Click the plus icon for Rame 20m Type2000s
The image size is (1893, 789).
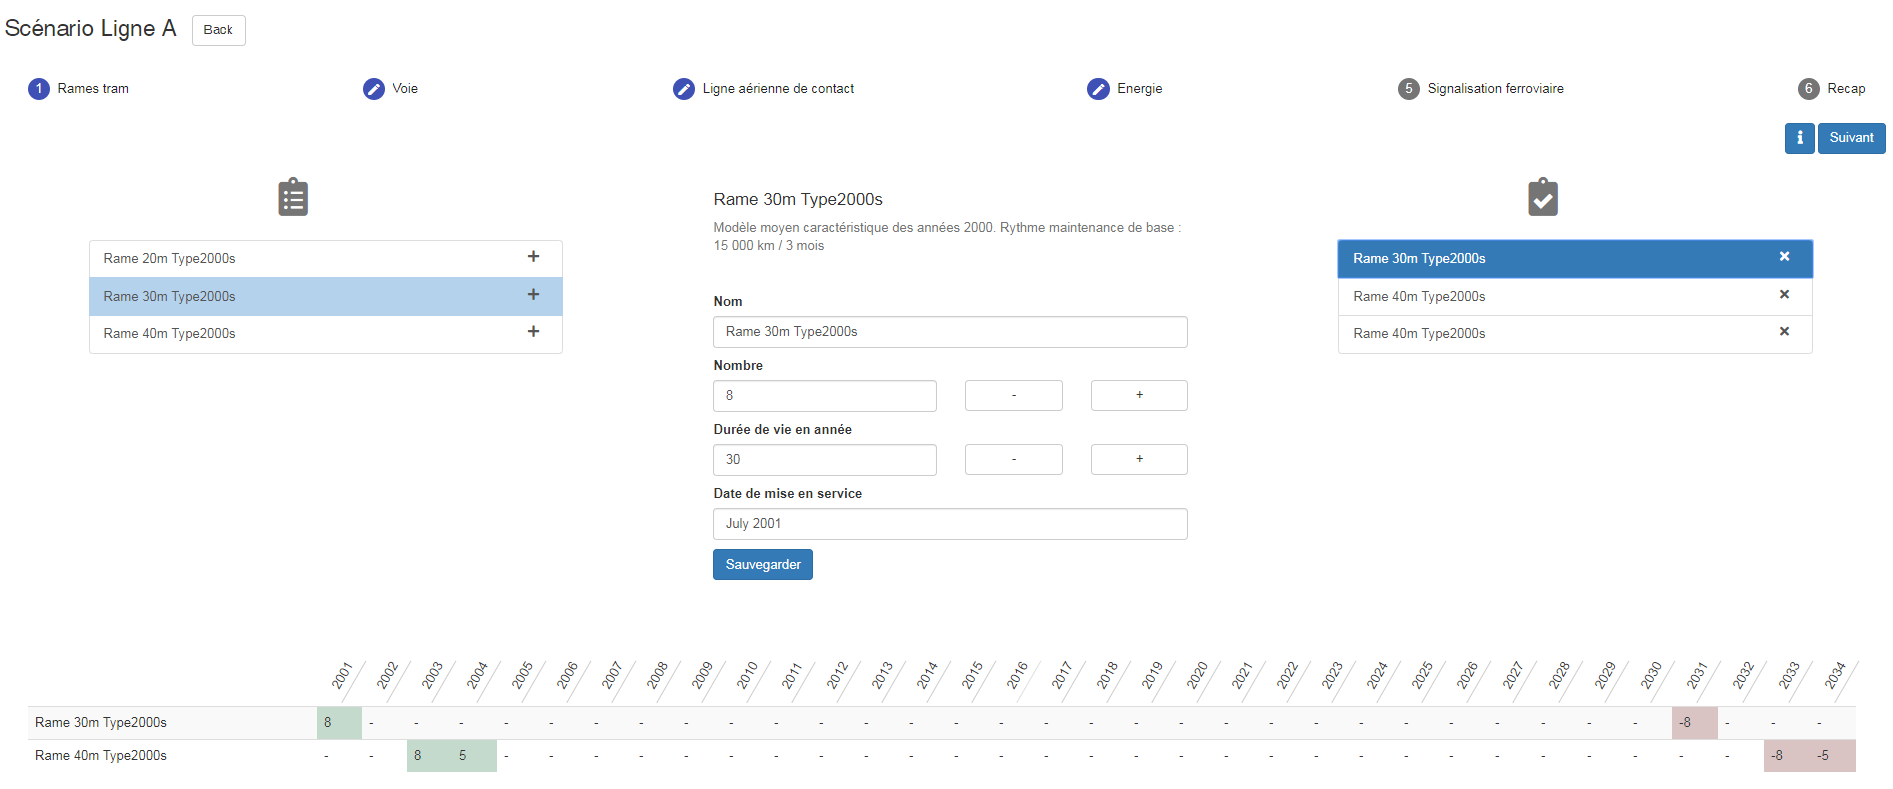(x=533, y=257)
